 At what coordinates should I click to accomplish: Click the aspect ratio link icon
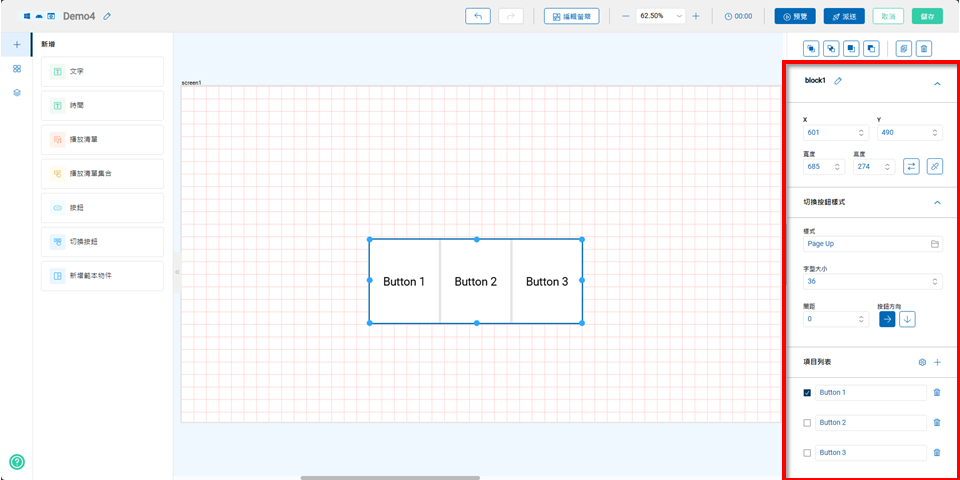(x=934, y=166)
